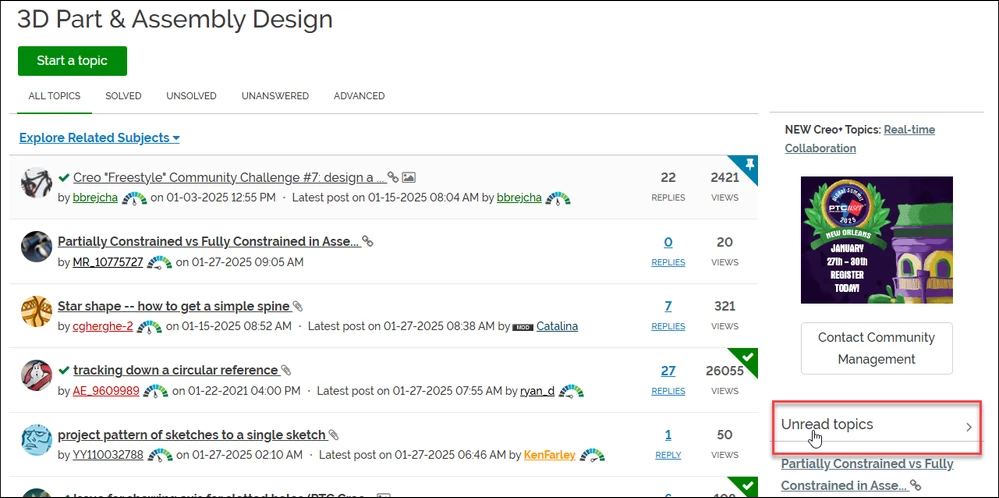Open ryan_d user profile
The height and width of the screenshot is (498, 999).
click(537, 390)
